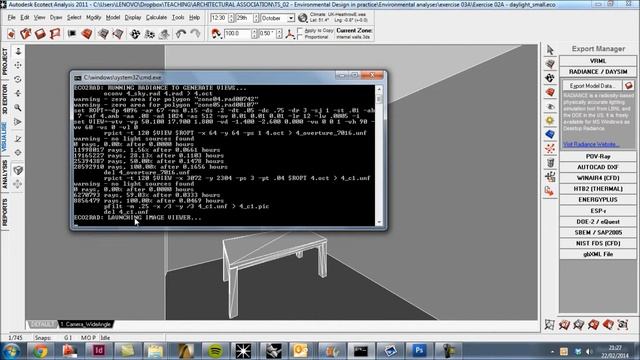Expand the AUTOCAD DXF export section
640x360 pixels.
pyautogui.click(x=598, y=167)
